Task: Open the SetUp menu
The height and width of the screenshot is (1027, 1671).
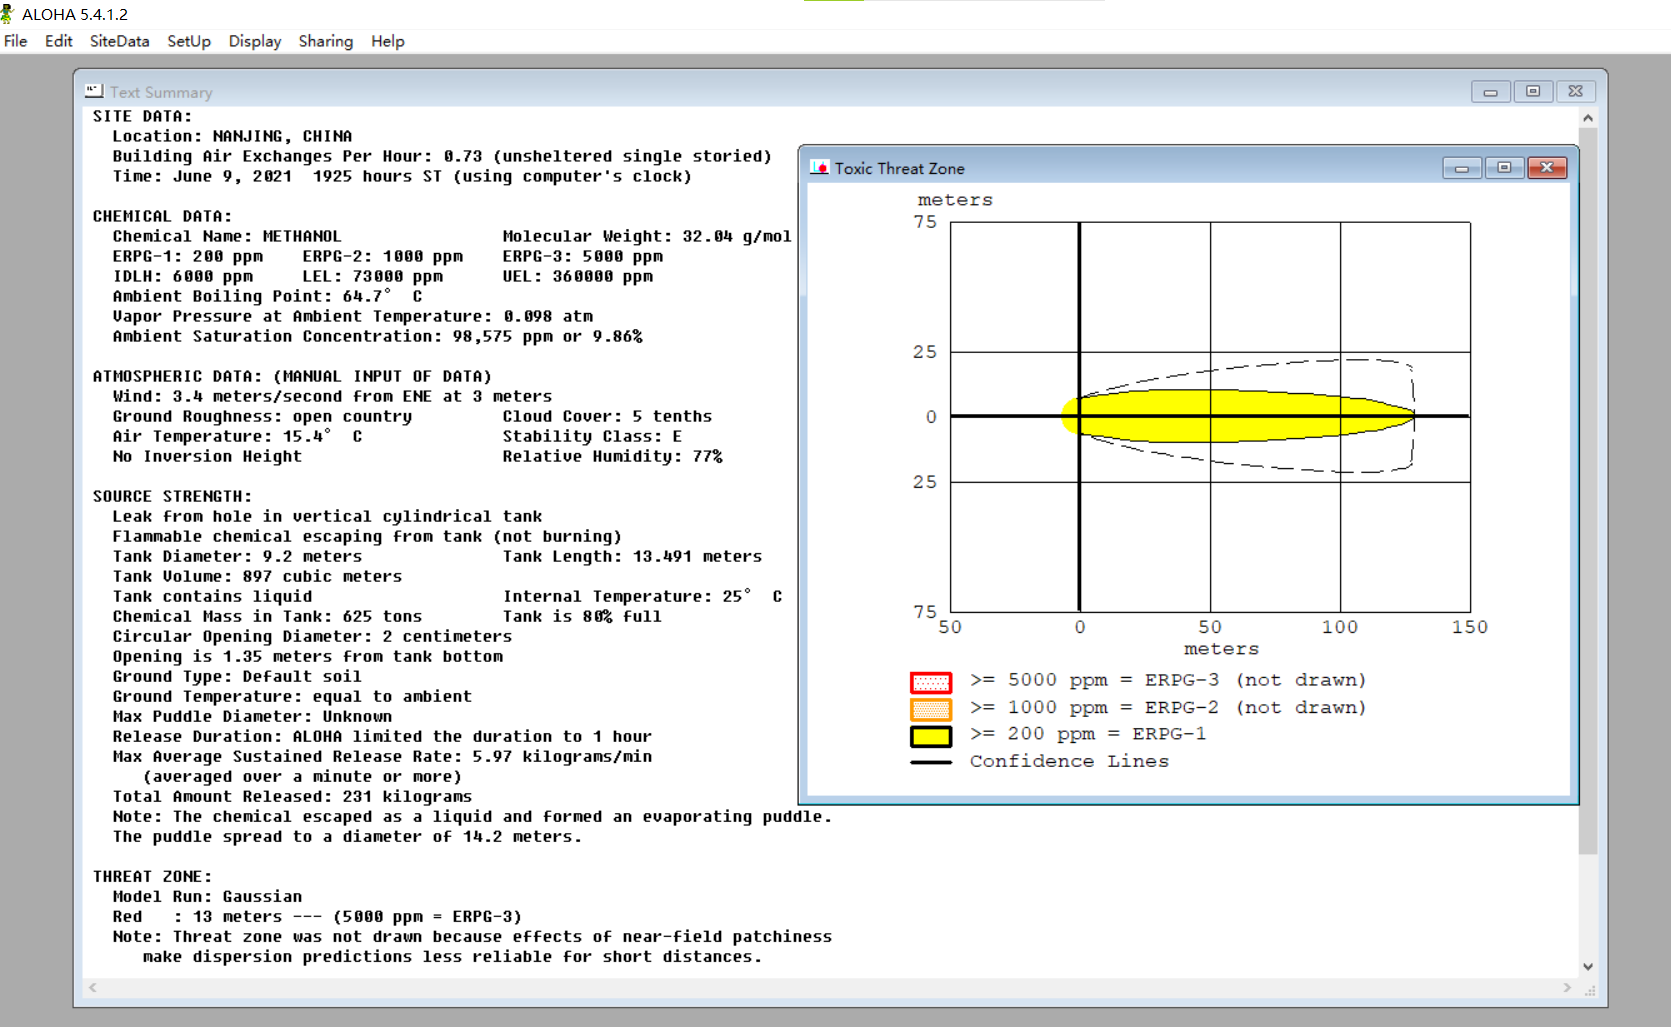Action: coord(189,41)
